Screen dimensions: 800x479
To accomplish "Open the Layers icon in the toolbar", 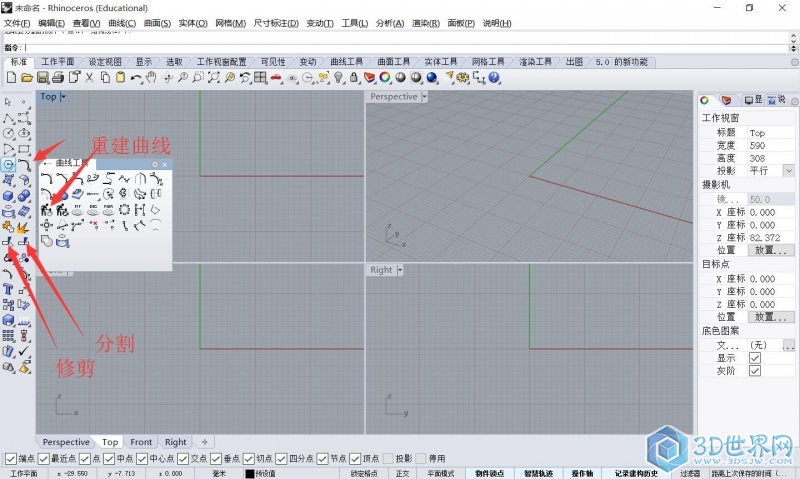I will 369,78.
